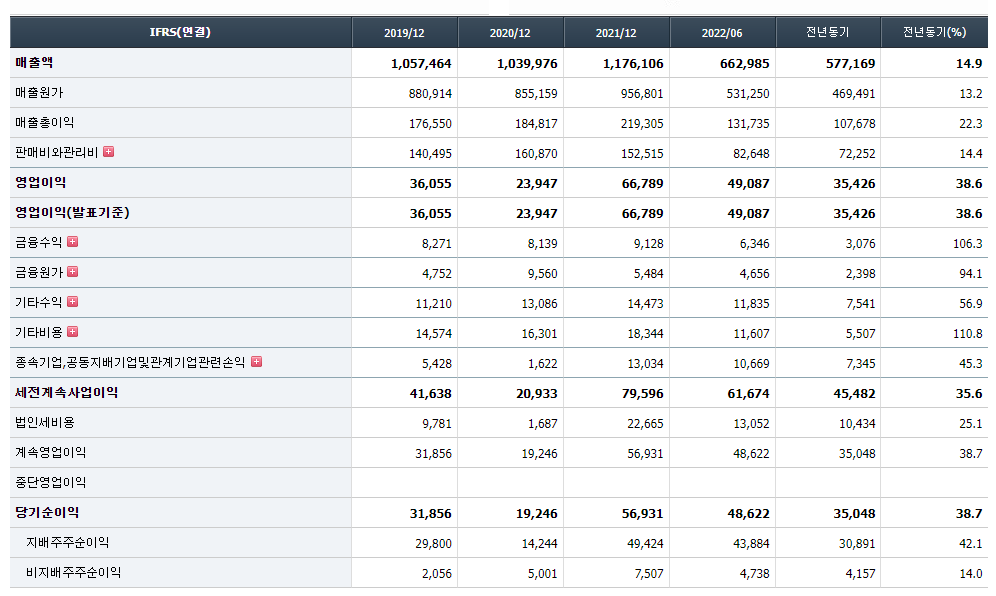Click 비지배주주순이익 value 7,507
The width and height of the screenshot is (996, 596).
649,574
